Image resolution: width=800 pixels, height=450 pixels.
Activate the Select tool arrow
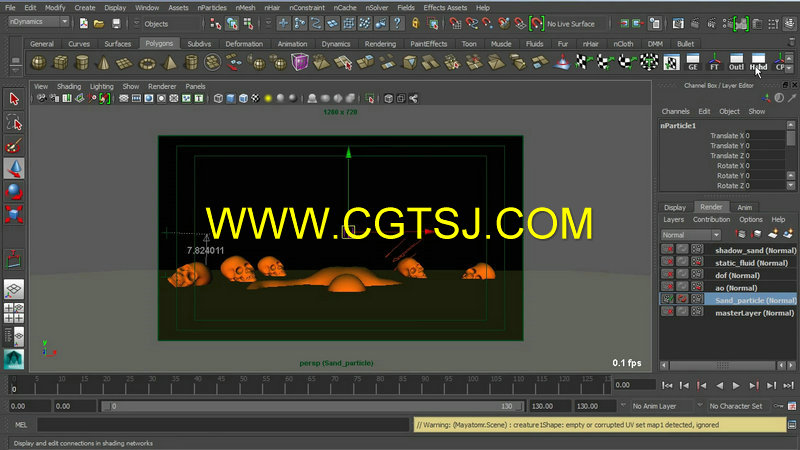click(14, 98)
